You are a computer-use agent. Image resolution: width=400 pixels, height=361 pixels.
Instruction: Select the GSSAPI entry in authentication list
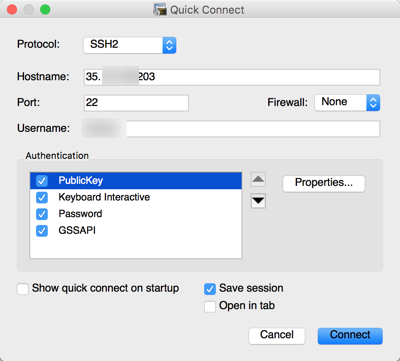[x=136, y=231]
